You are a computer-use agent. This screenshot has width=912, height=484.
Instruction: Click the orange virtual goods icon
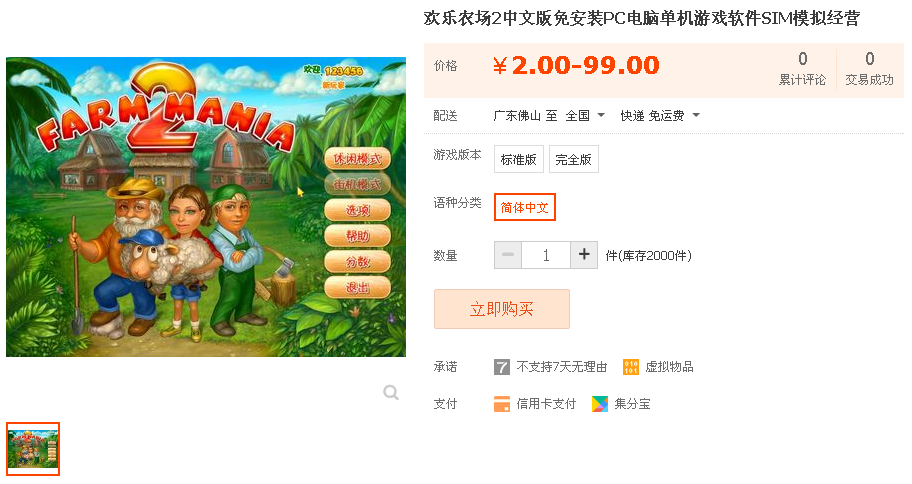coord(630,367)
